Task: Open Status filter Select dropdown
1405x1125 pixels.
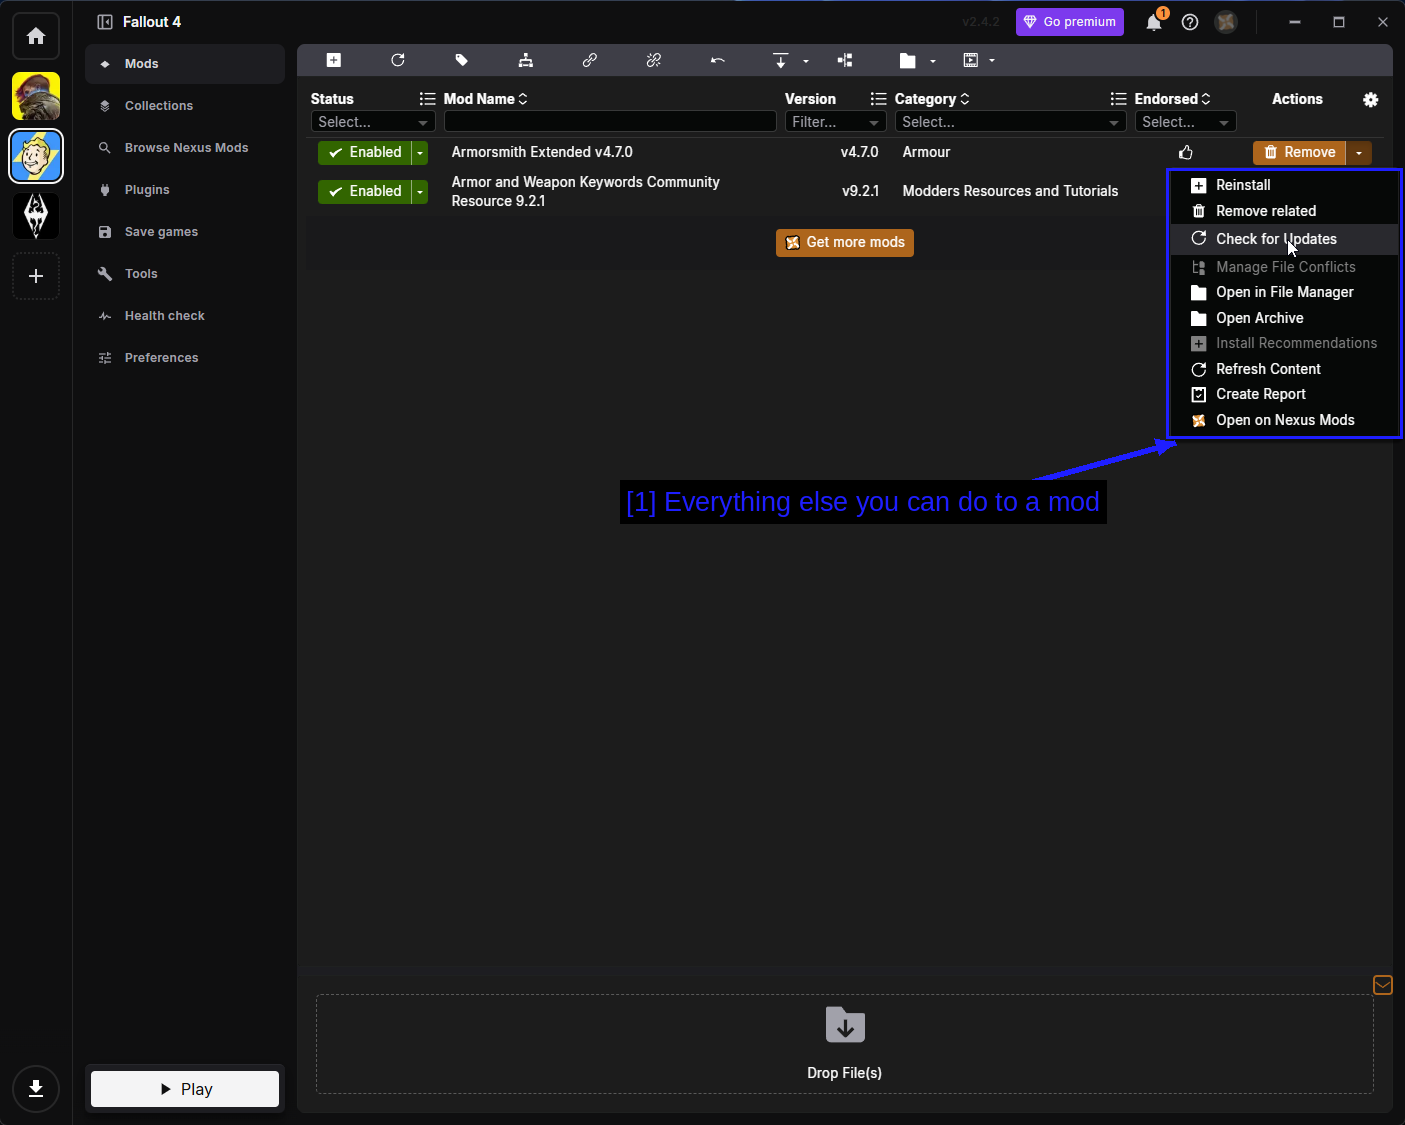Action: tap(373, 122)
